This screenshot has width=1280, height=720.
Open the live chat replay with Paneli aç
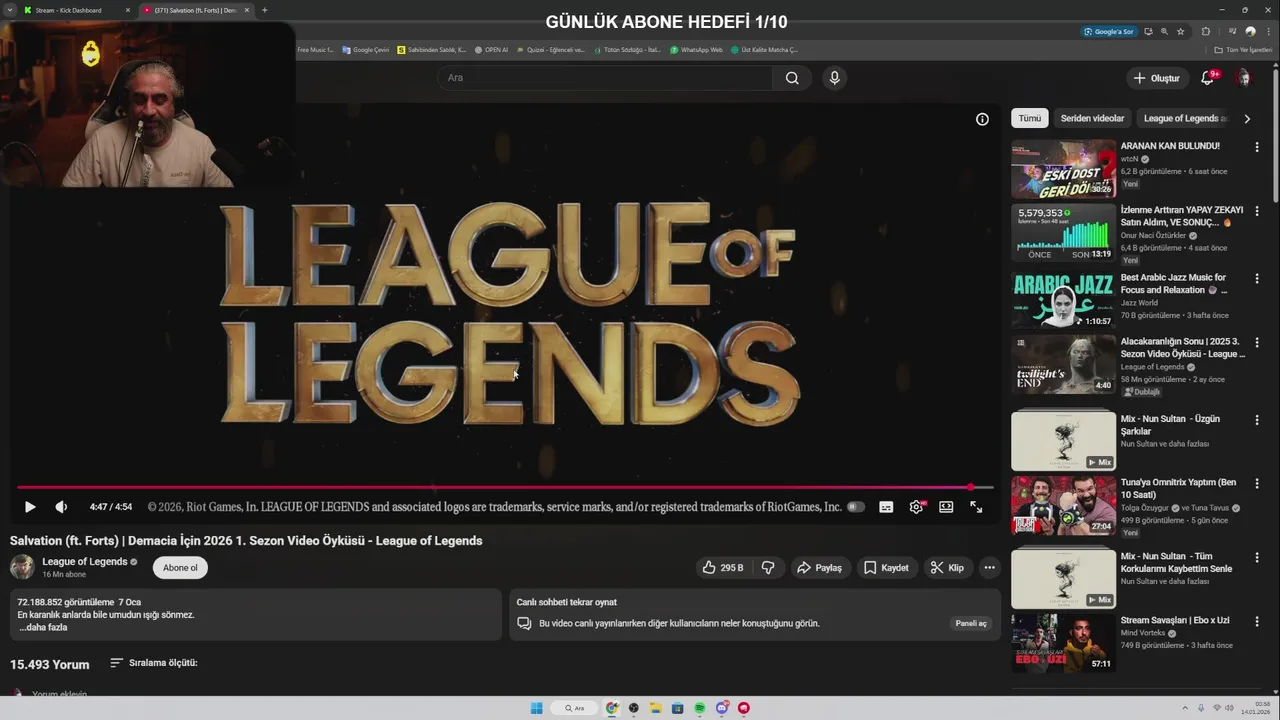pyautogui.click(x=971, y=623)
